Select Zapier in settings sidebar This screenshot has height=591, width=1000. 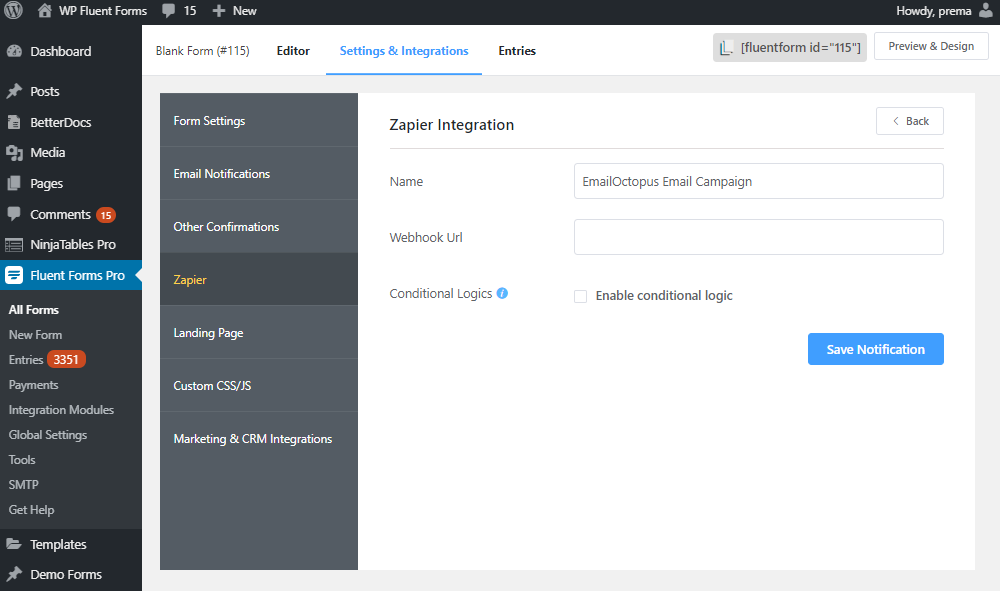click(259, 279)
